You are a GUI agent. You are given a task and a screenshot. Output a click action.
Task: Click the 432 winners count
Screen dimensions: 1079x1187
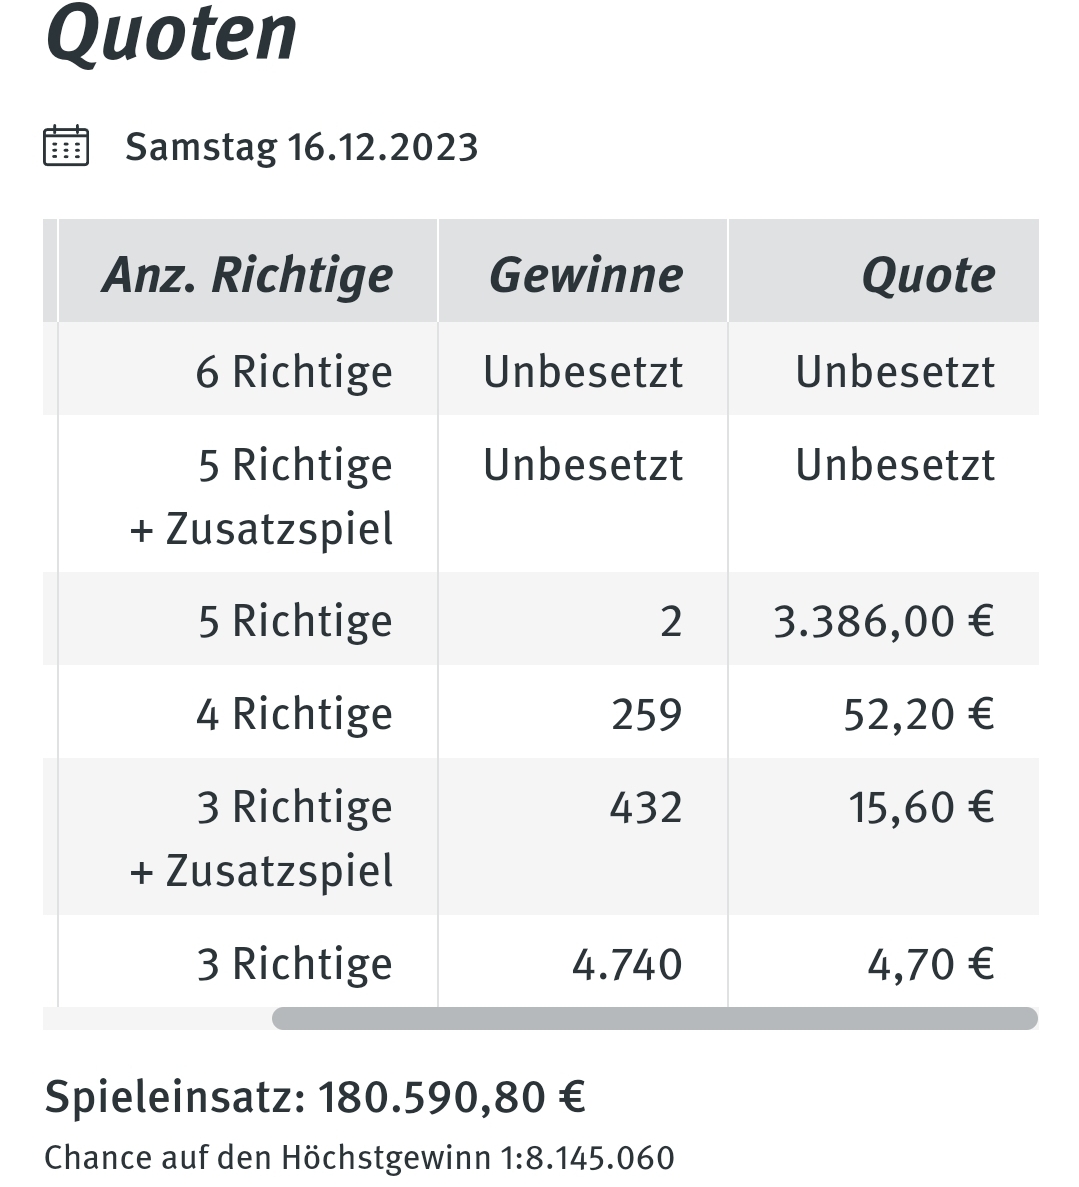pos(646,808)
